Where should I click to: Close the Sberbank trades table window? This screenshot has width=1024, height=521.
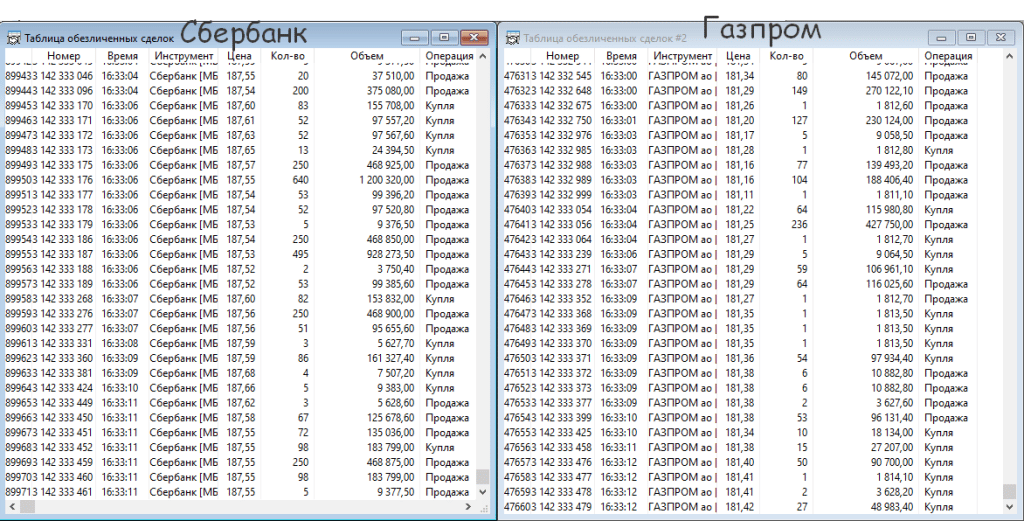click(x=472, y=37)
